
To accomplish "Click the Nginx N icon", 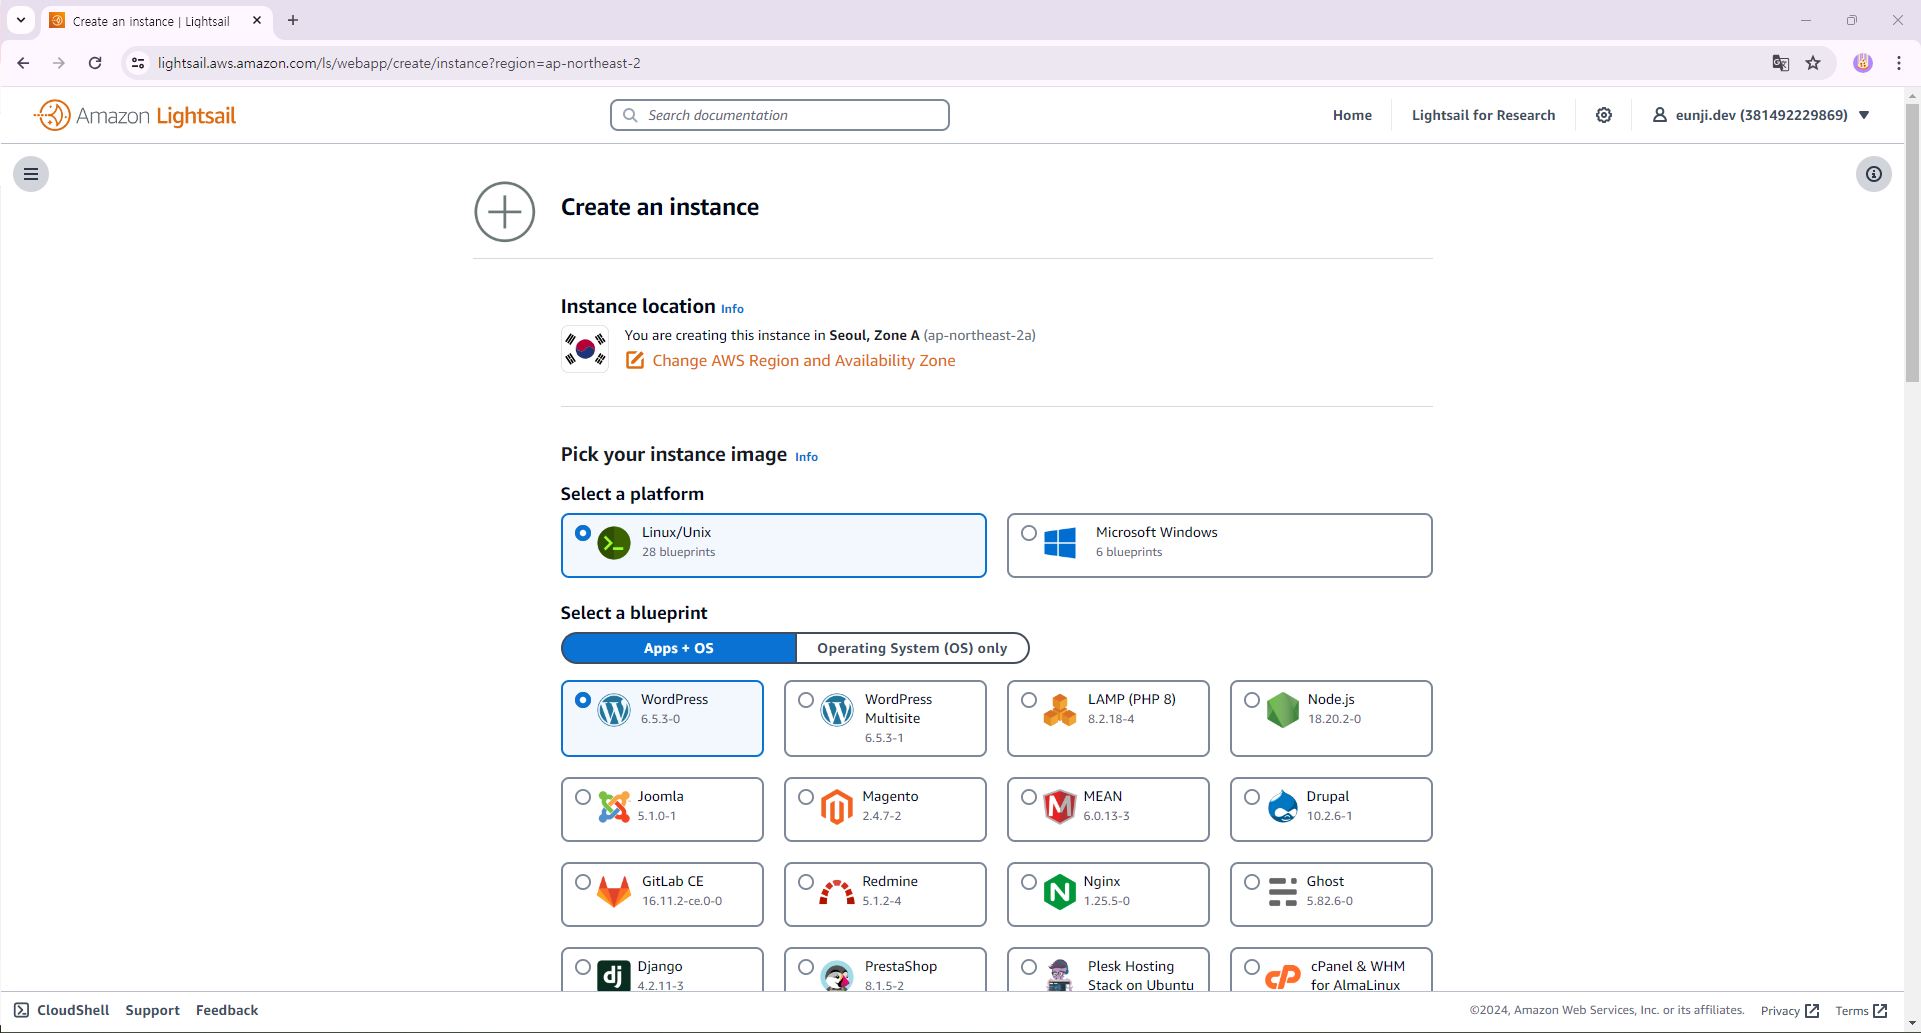I will [x=1060, y=891].
